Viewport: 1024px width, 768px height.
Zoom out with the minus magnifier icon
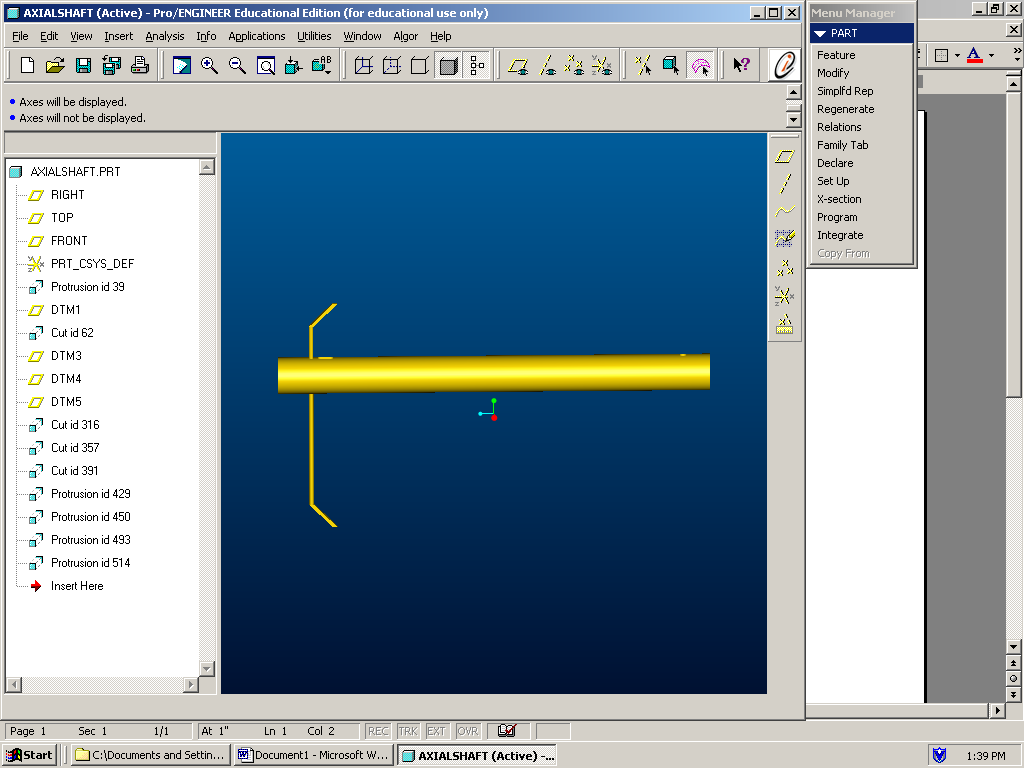pos(238,65)
